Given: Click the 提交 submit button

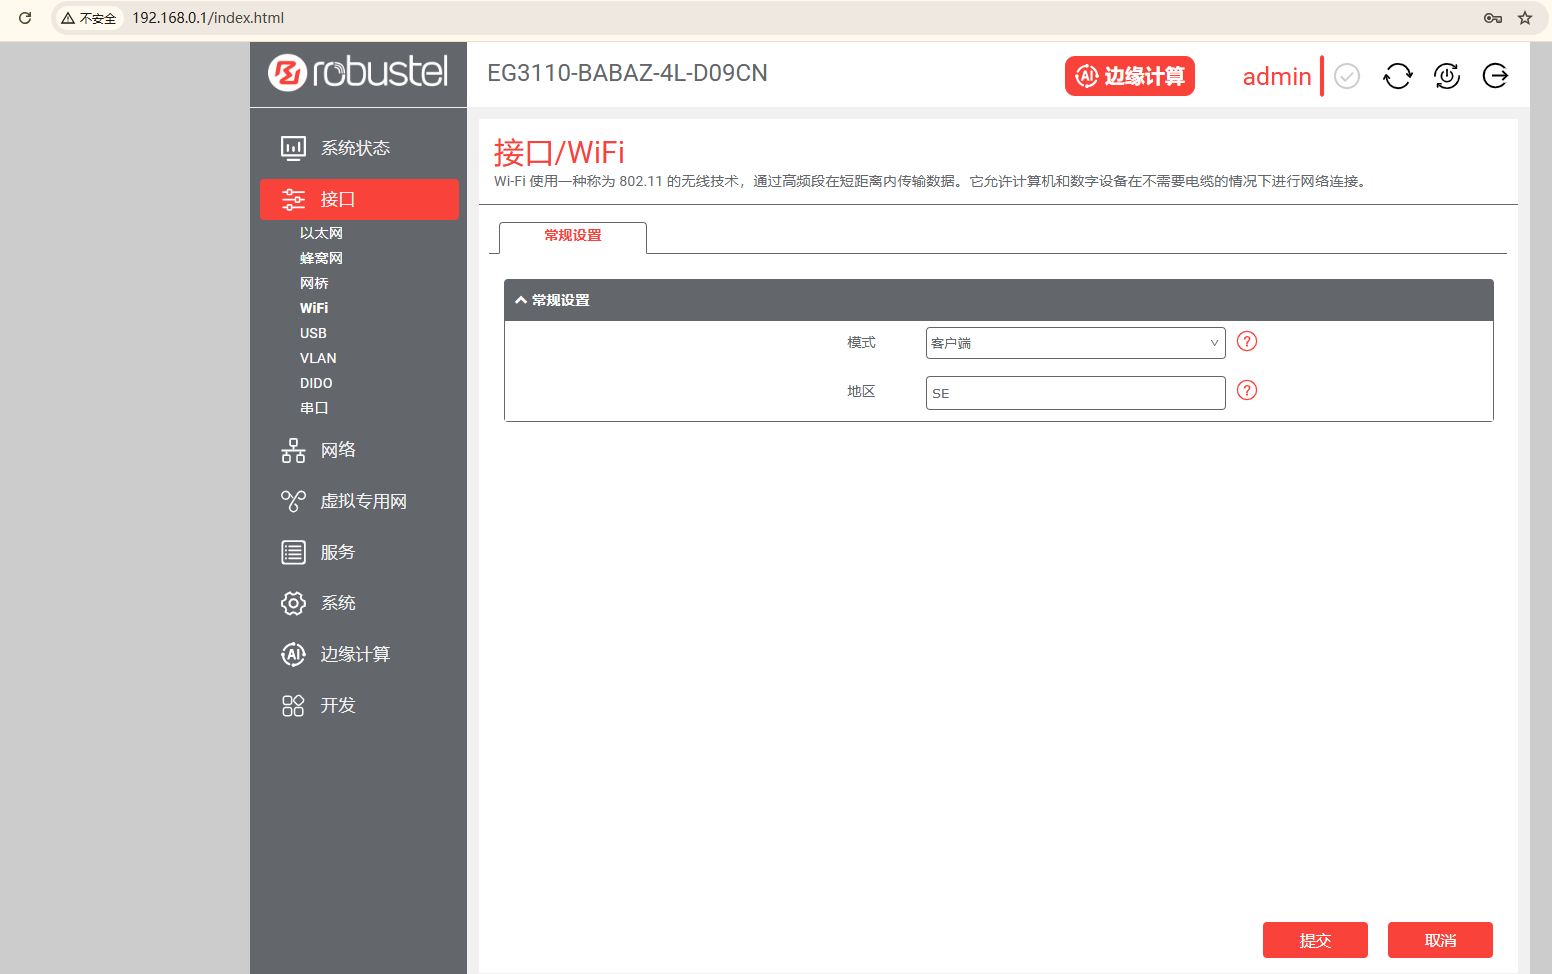Looking at the screenshot, I should coord(1315,940).
